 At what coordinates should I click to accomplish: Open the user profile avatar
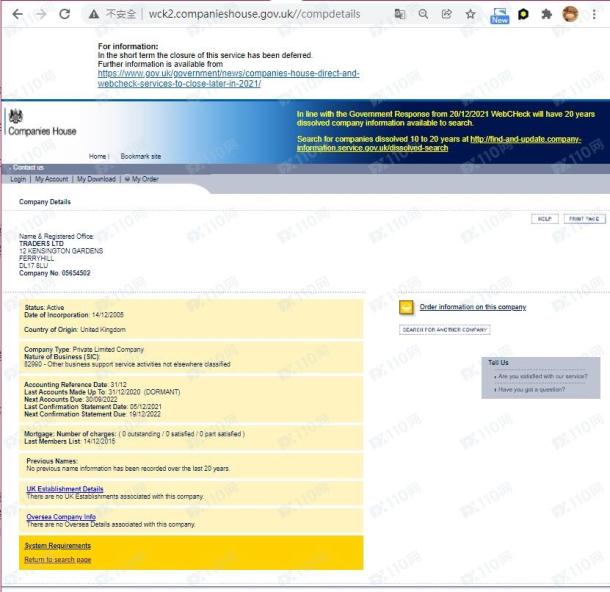coord(570,14)
